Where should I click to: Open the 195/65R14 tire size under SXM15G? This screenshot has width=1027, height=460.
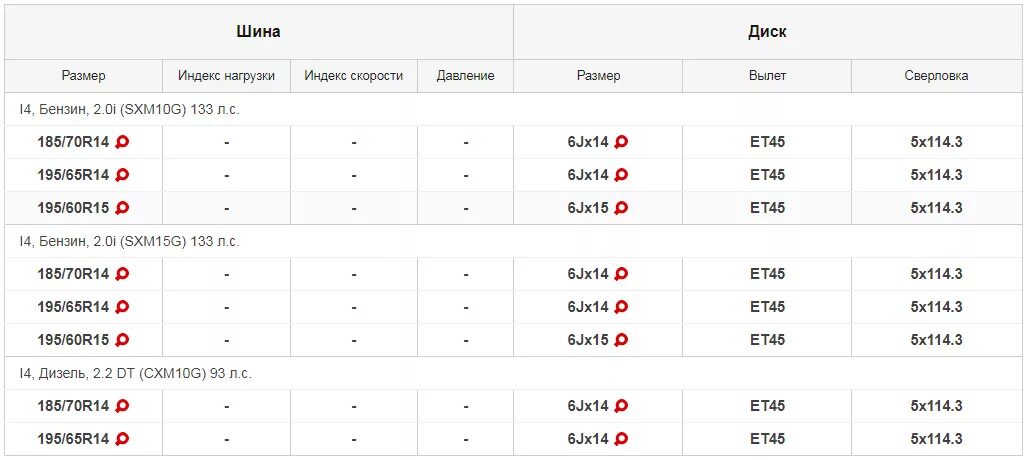73,307
